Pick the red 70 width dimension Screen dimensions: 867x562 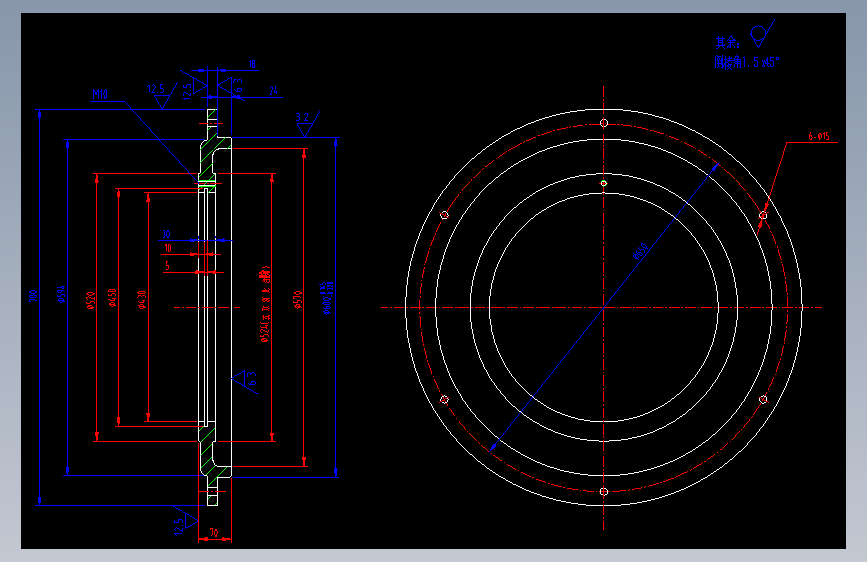point(214,533)
